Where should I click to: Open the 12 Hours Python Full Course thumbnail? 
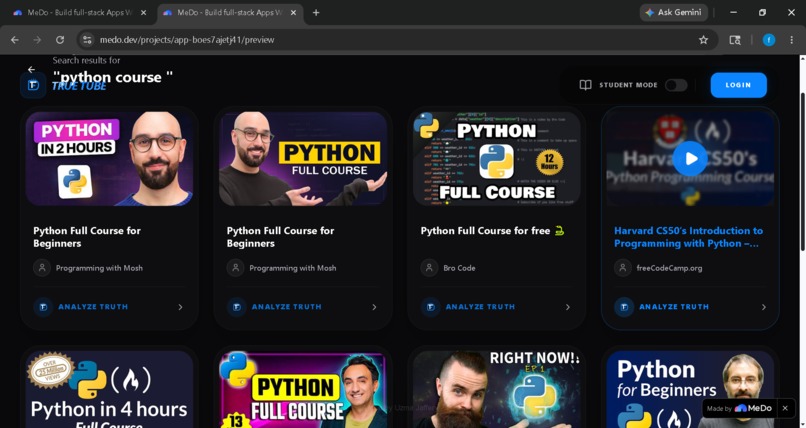point(497,159)
